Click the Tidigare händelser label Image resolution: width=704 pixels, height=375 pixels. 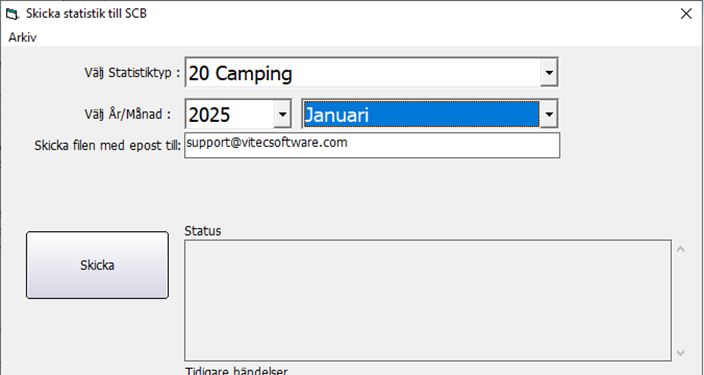click(237, 371)
